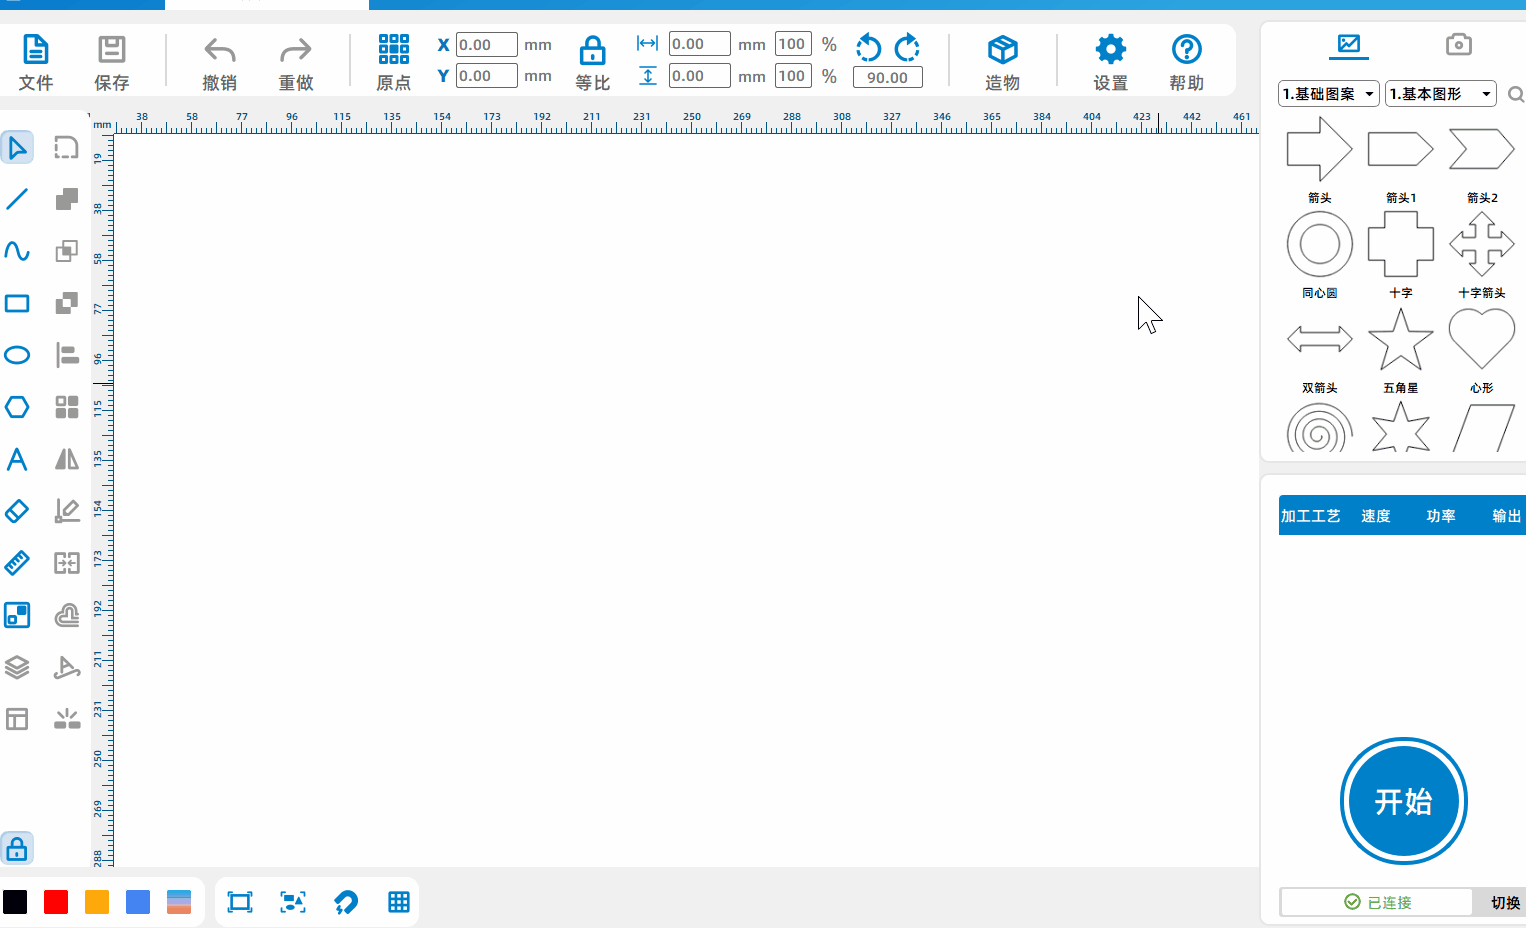Screen dimensions: 1526x928
Task: Open the 造物 cube icon
Action: [1002, 62]
